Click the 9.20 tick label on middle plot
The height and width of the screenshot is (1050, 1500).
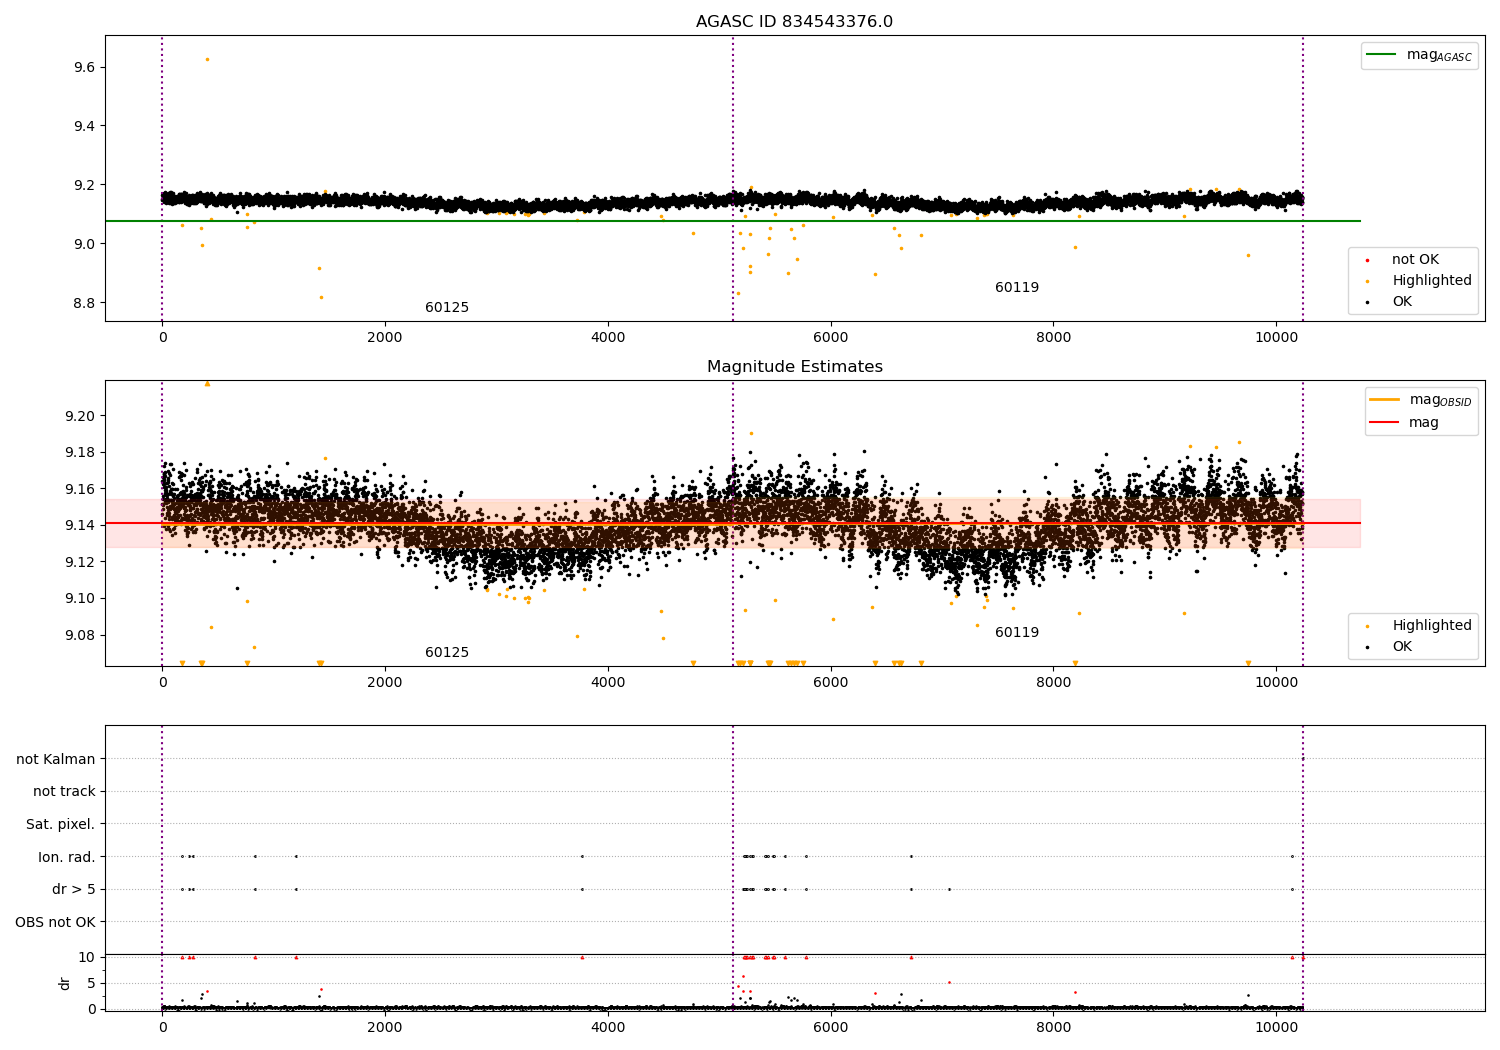click(79, 416)
